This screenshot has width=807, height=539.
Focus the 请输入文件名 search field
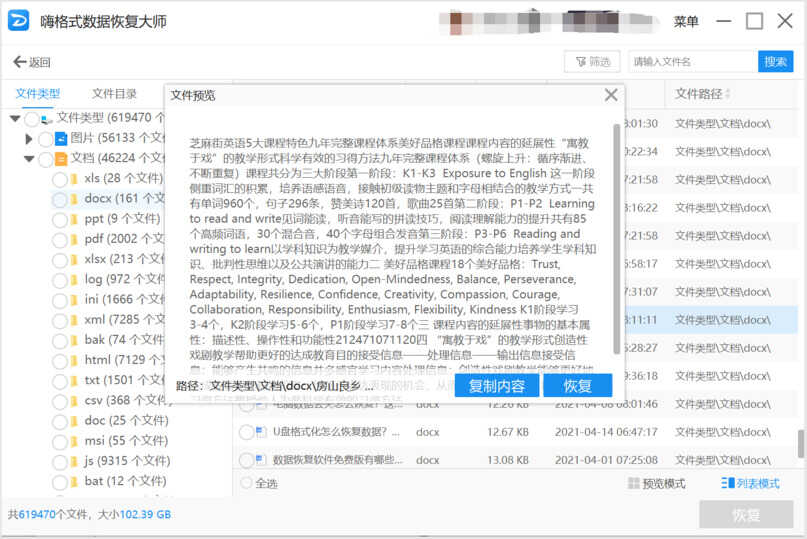[x=692, y=62]
